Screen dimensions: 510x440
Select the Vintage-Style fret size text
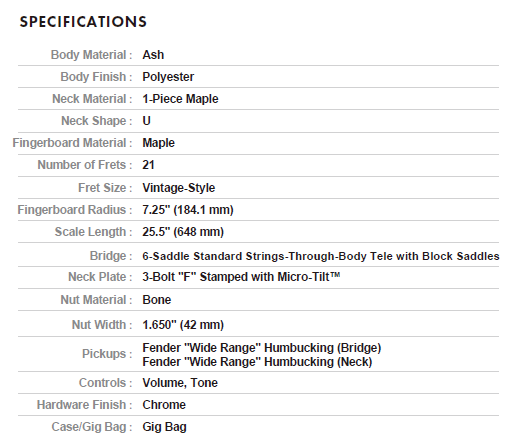[x=179, y=188]
